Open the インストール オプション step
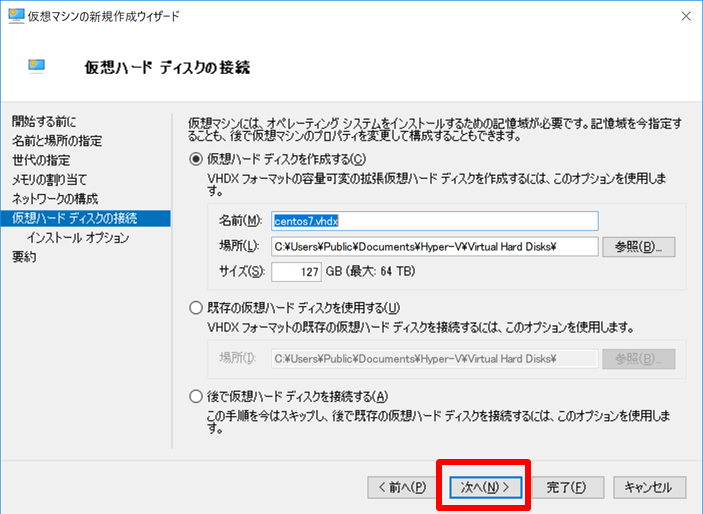This screenshot has width=703, height=514. tap(78, 238)
